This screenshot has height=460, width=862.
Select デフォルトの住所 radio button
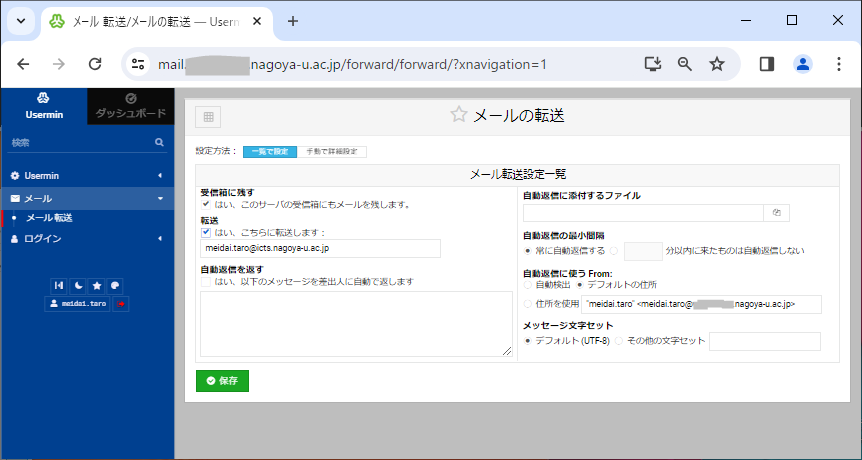coord(579,285)
